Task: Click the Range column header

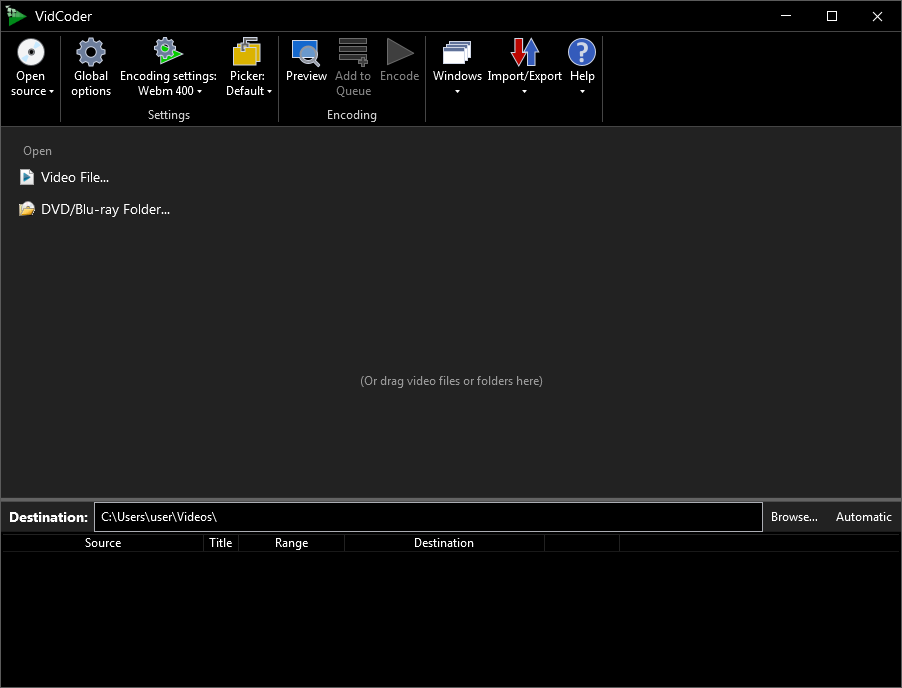Action: coord(292,542)
